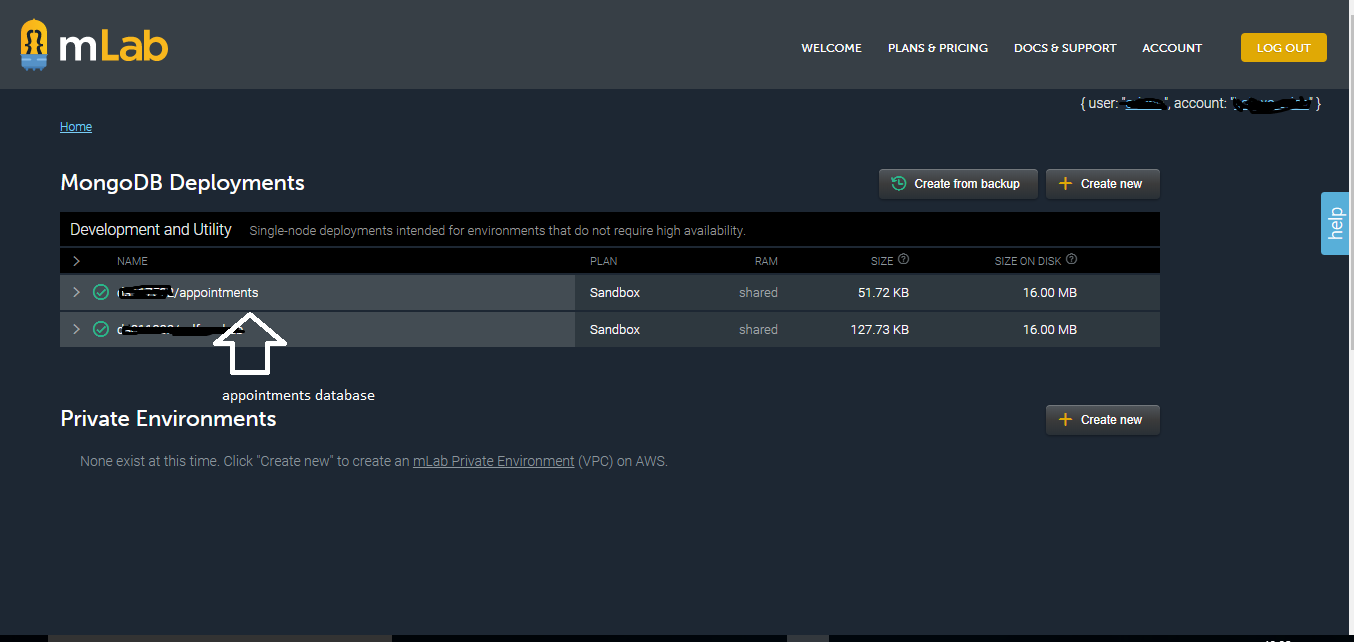Click the help icon next to SIZE ON DISK
Image resolution: width=1354 pixels, height=642 pixels.
click(x=1072, y=260)
